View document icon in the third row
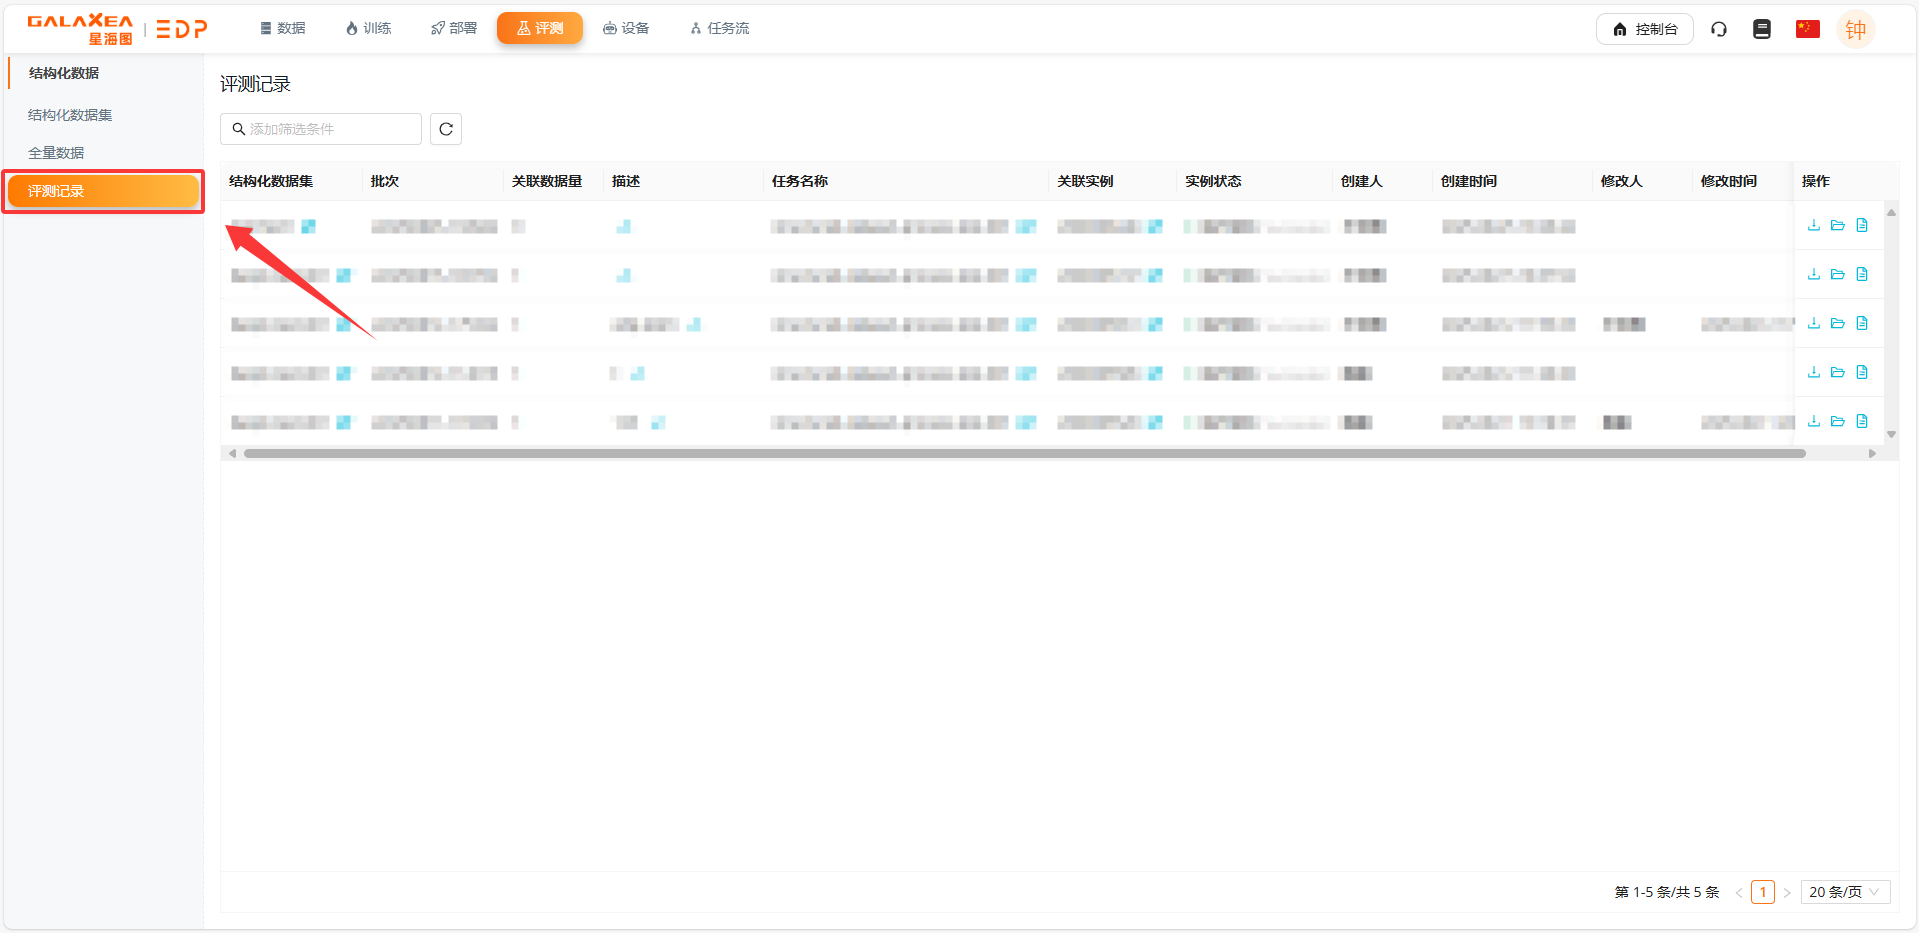The height and width of the screenshot is (933, 1919). pos(1861,323)
